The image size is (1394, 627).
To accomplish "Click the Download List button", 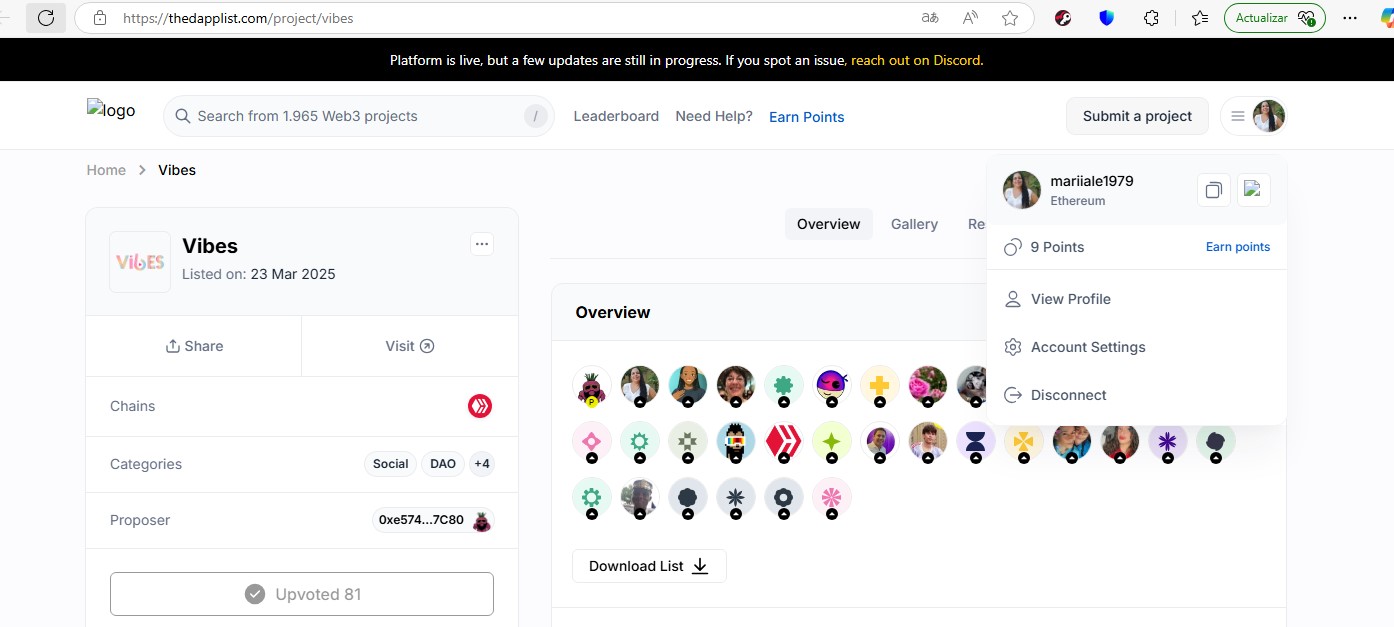I will 649,566.
